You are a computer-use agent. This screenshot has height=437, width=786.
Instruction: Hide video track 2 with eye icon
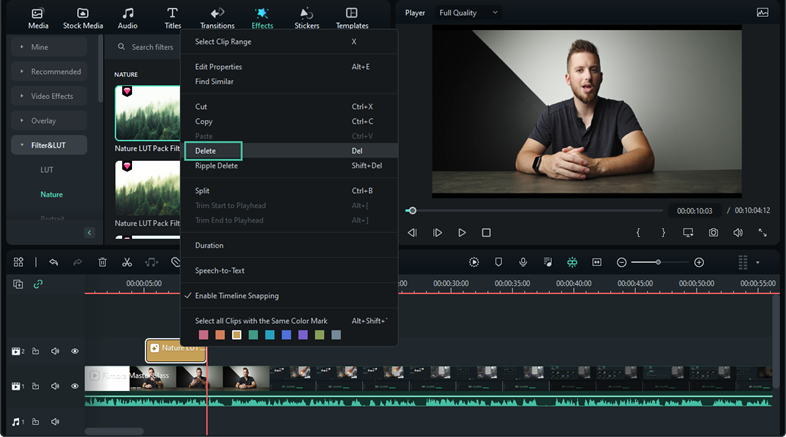75,351
